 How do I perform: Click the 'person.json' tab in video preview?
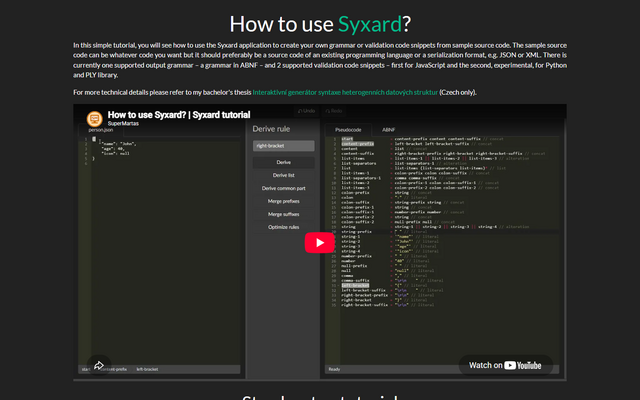(x=101, y=130)
